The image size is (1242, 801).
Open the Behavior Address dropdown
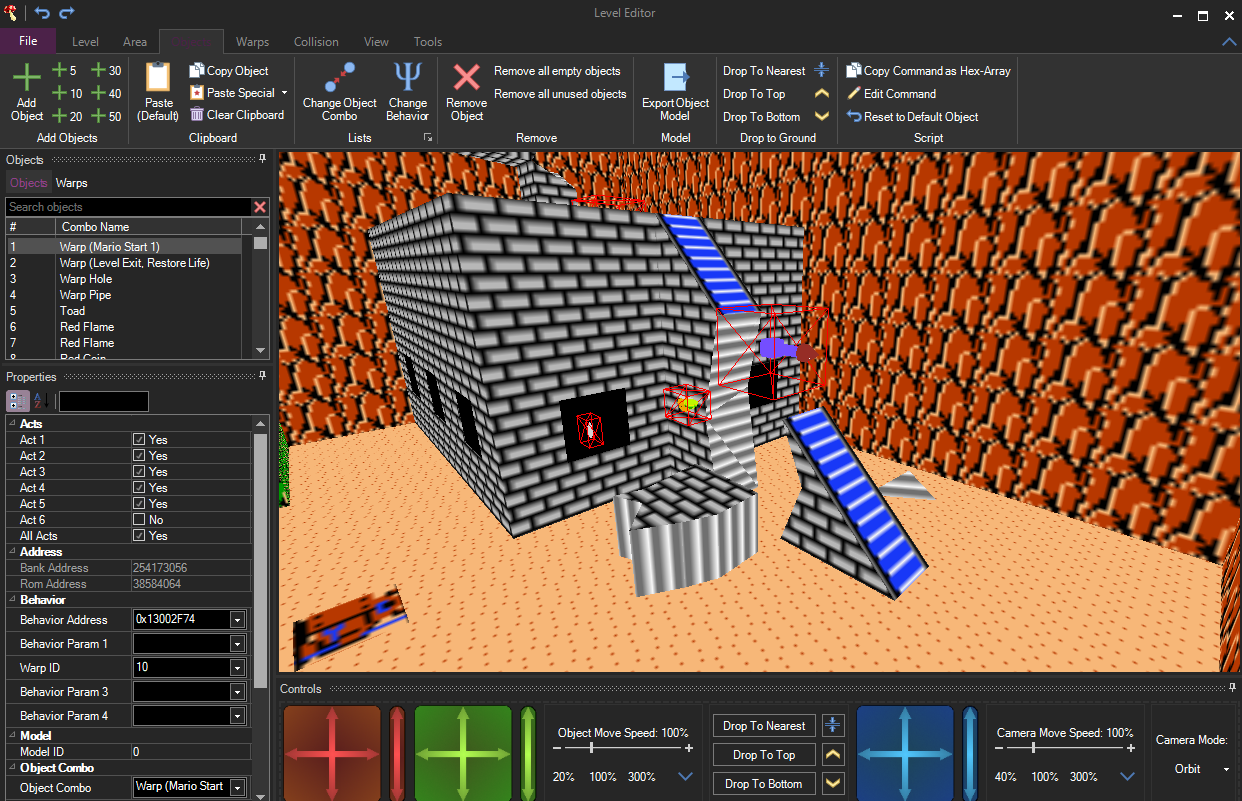[x=237, y=620]
